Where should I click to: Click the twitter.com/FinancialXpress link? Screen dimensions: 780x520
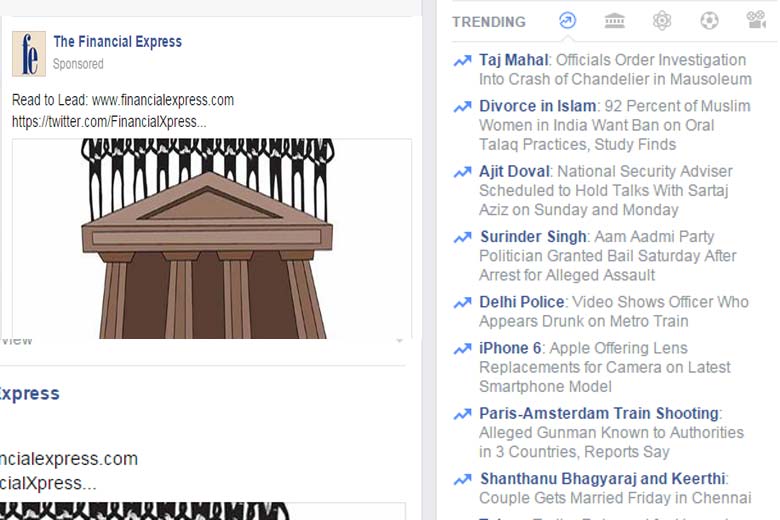109,121
